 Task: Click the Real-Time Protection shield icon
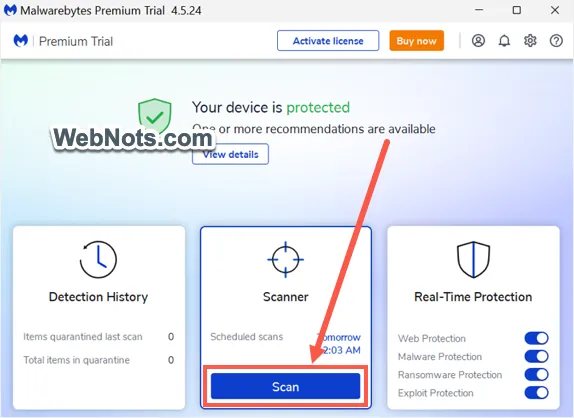coord(473,260)
